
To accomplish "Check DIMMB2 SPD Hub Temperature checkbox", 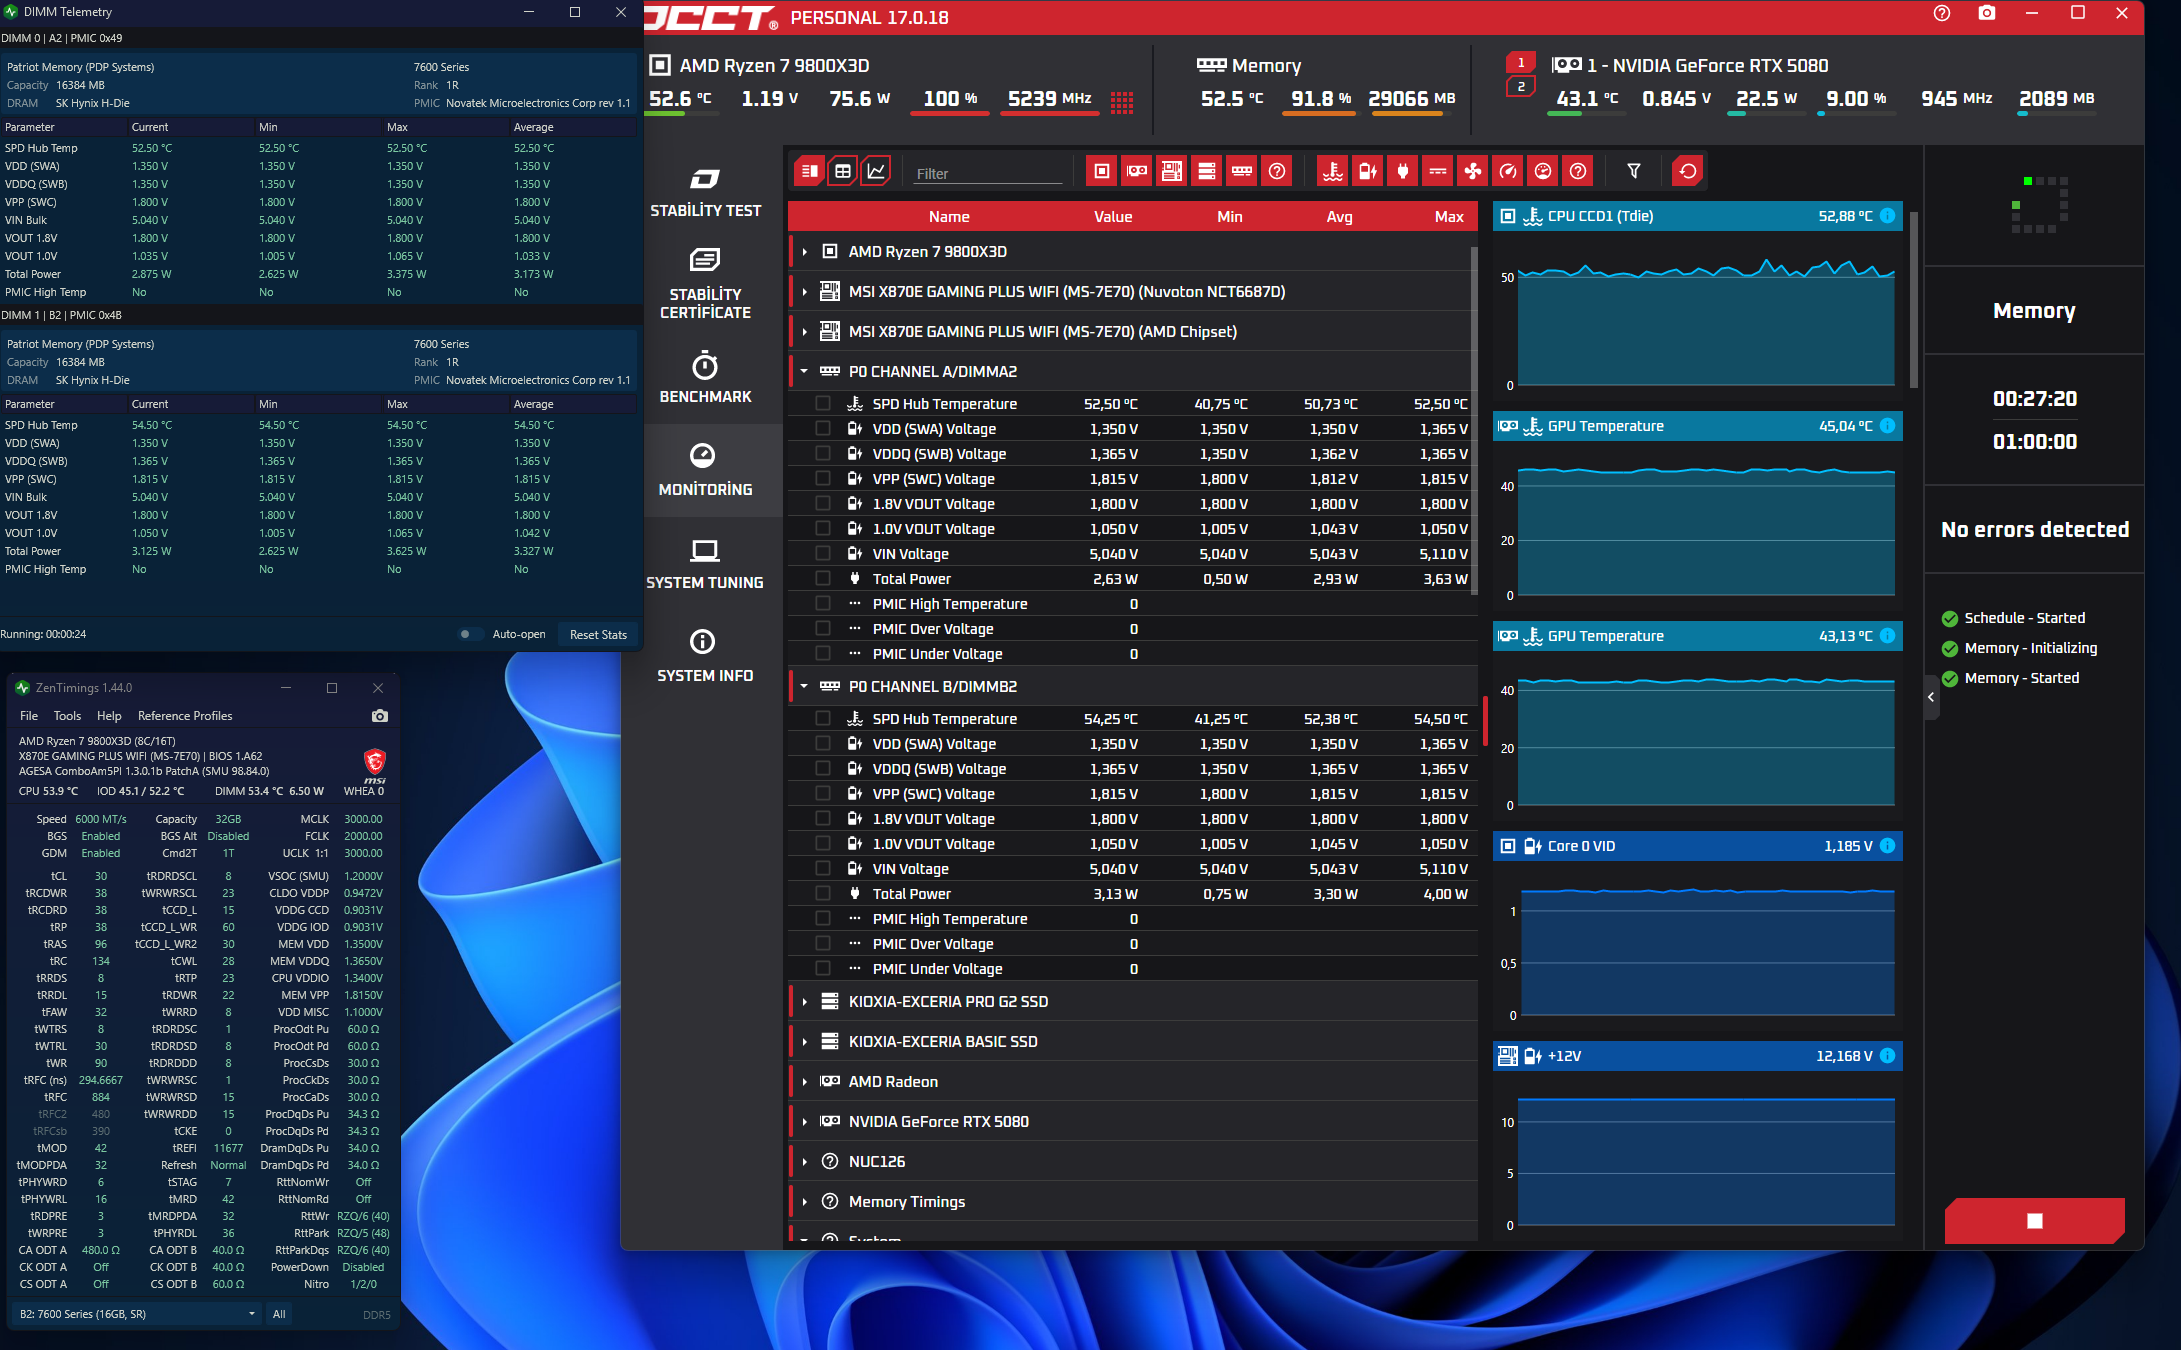I will (823, 718).
